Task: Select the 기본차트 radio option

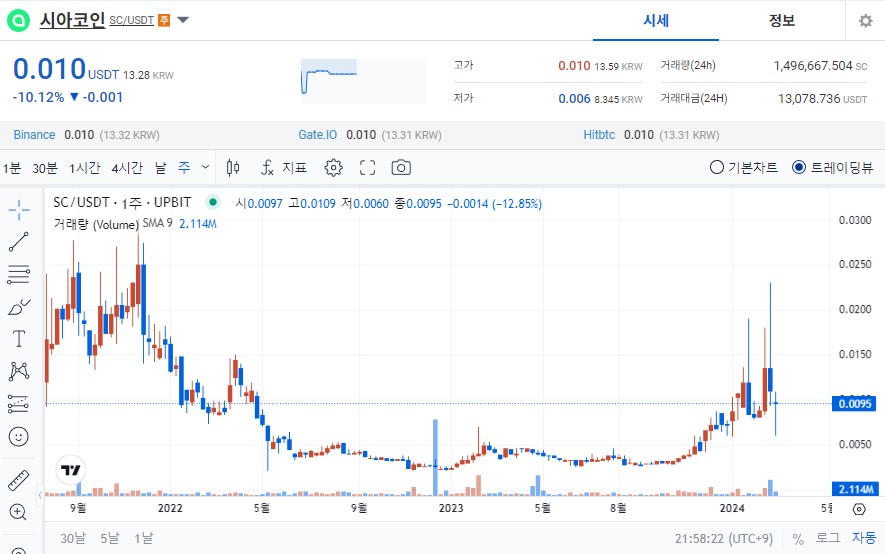Action: pyautogui.click(x=743, y=168)
